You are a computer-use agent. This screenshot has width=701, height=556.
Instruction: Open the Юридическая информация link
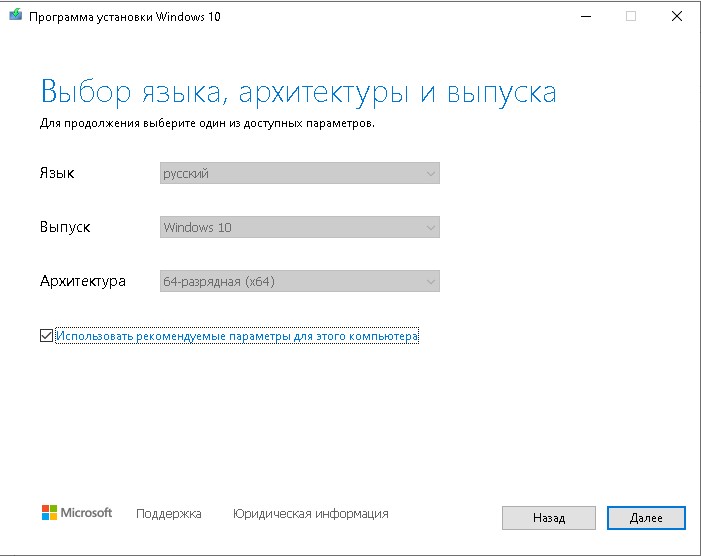311,514
